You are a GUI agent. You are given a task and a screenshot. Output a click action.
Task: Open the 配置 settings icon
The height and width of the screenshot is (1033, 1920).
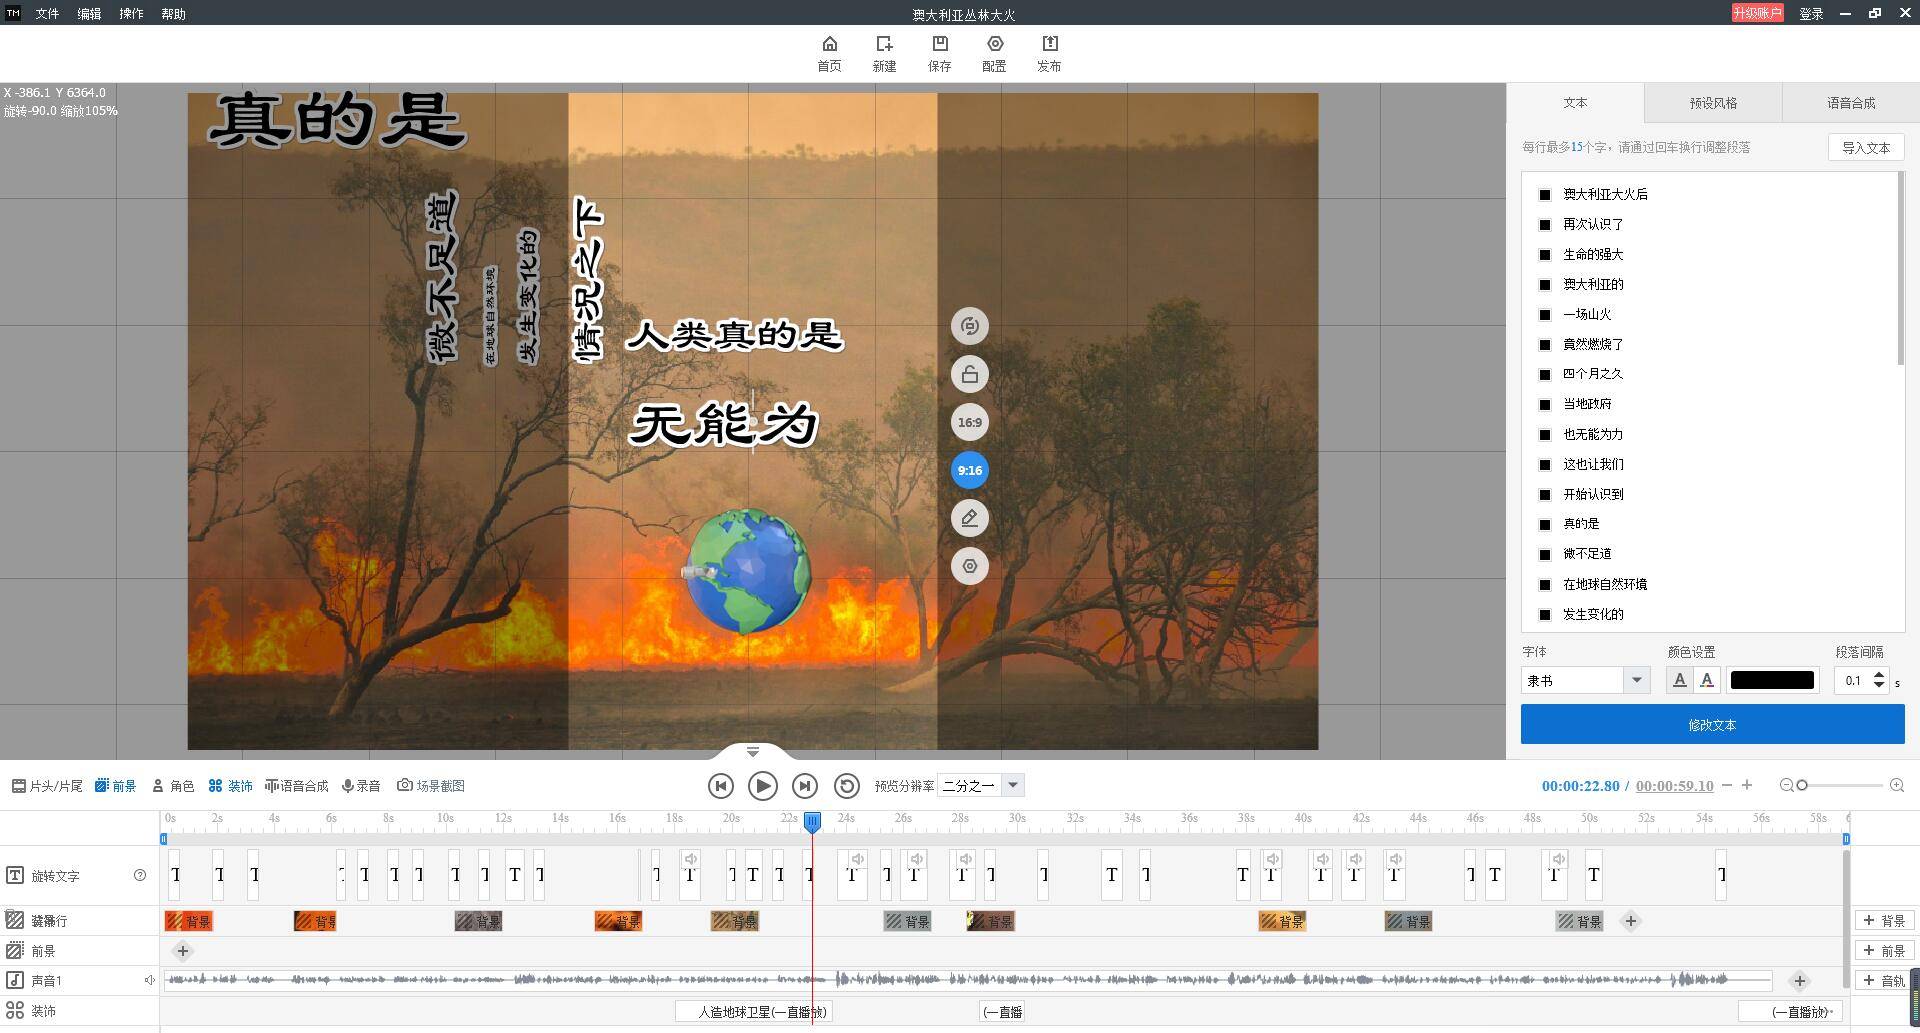tap(994, 53)
